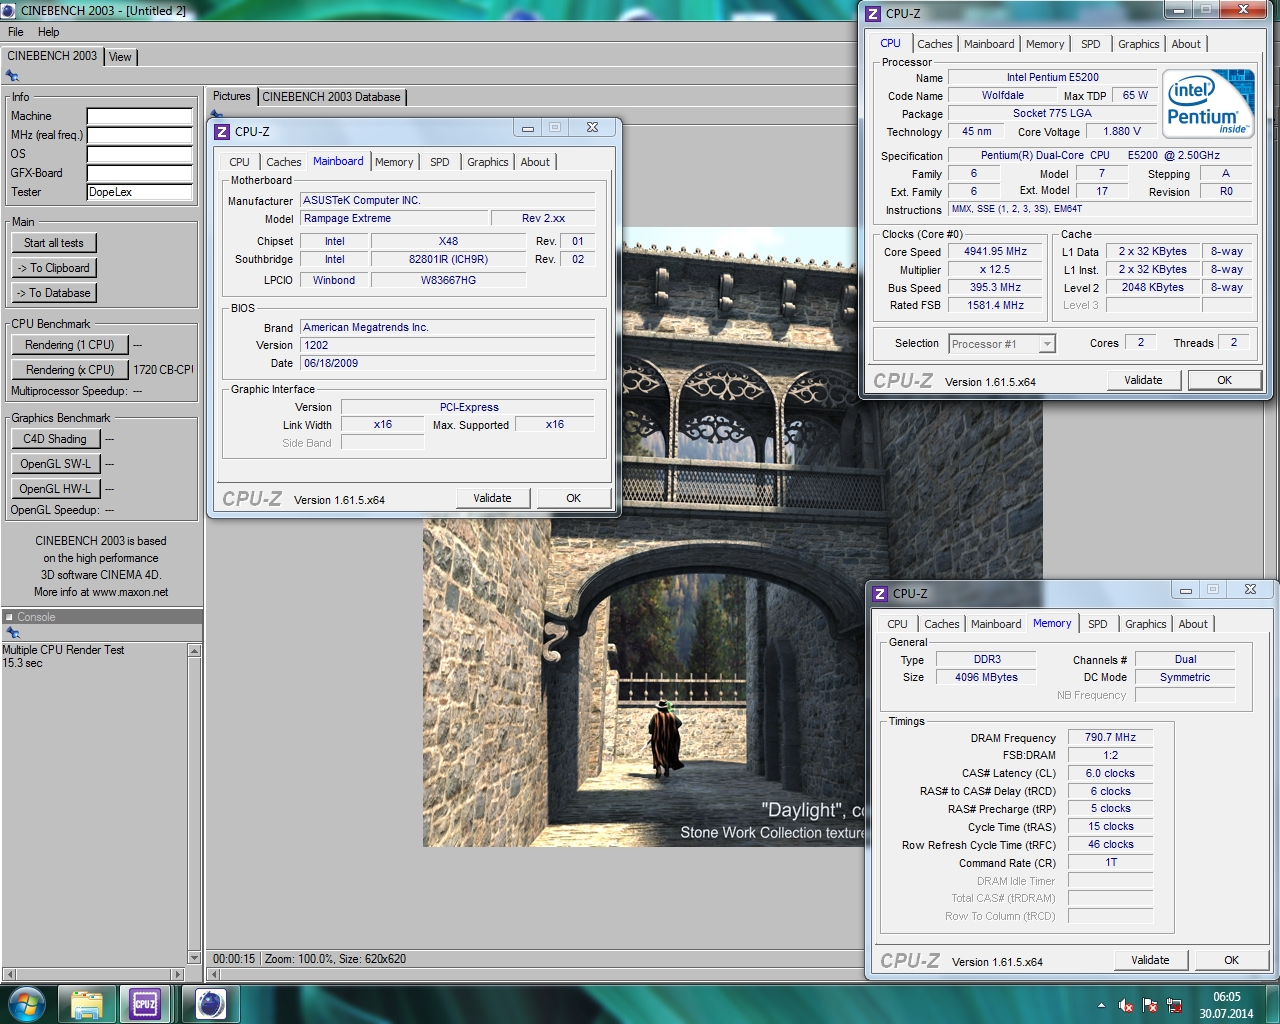Image resolution: width=1280 pixels, height=1024 pixels.
Task: Click the 15.3 sec console entry
Action: point(22,663)
